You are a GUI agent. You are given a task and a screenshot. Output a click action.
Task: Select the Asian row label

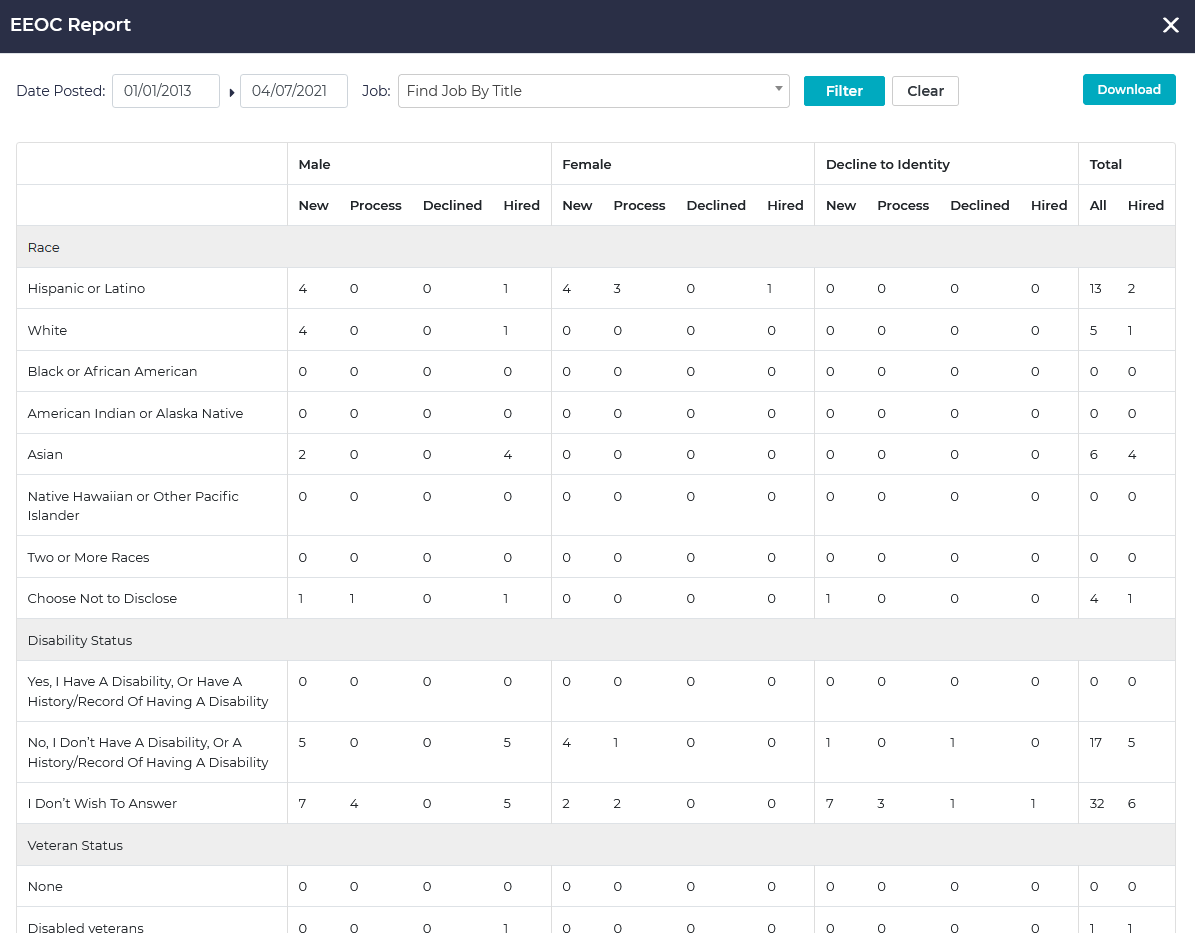[46, 455]
